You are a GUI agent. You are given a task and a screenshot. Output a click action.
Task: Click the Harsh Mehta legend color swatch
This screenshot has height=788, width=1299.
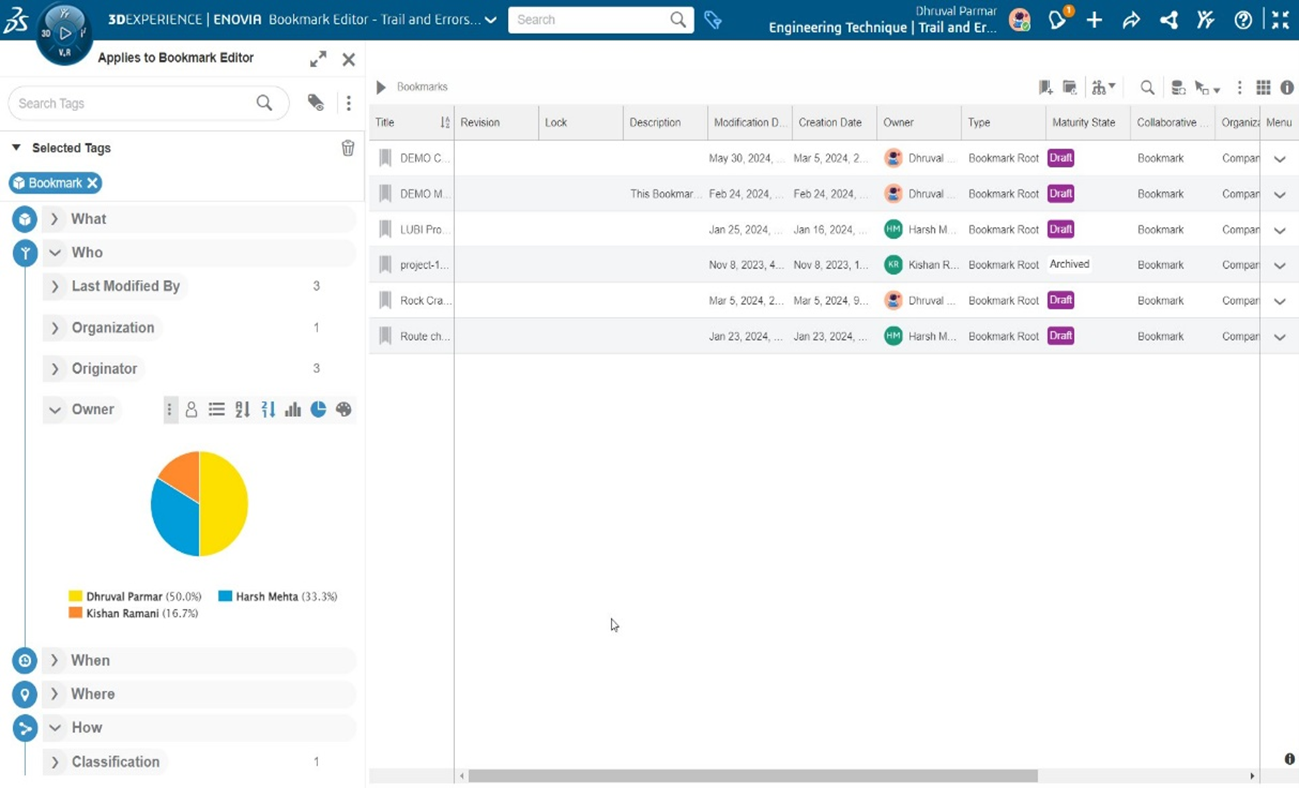[225, 596]
